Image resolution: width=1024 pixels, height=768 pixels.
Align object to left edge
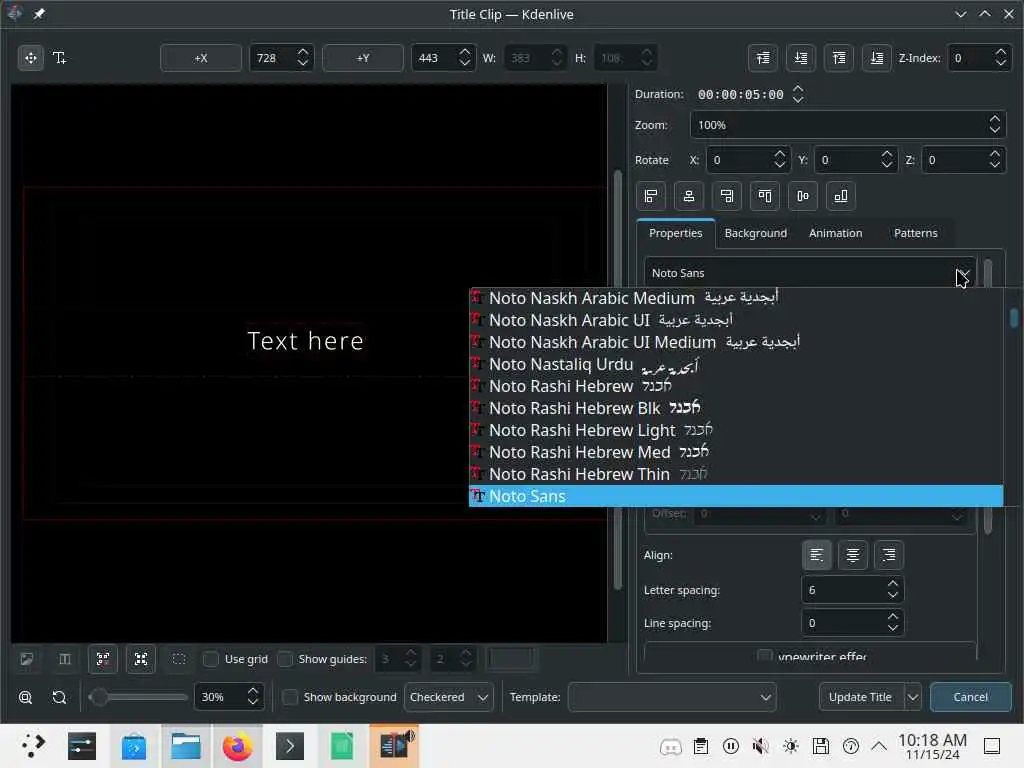click(651, 196)
